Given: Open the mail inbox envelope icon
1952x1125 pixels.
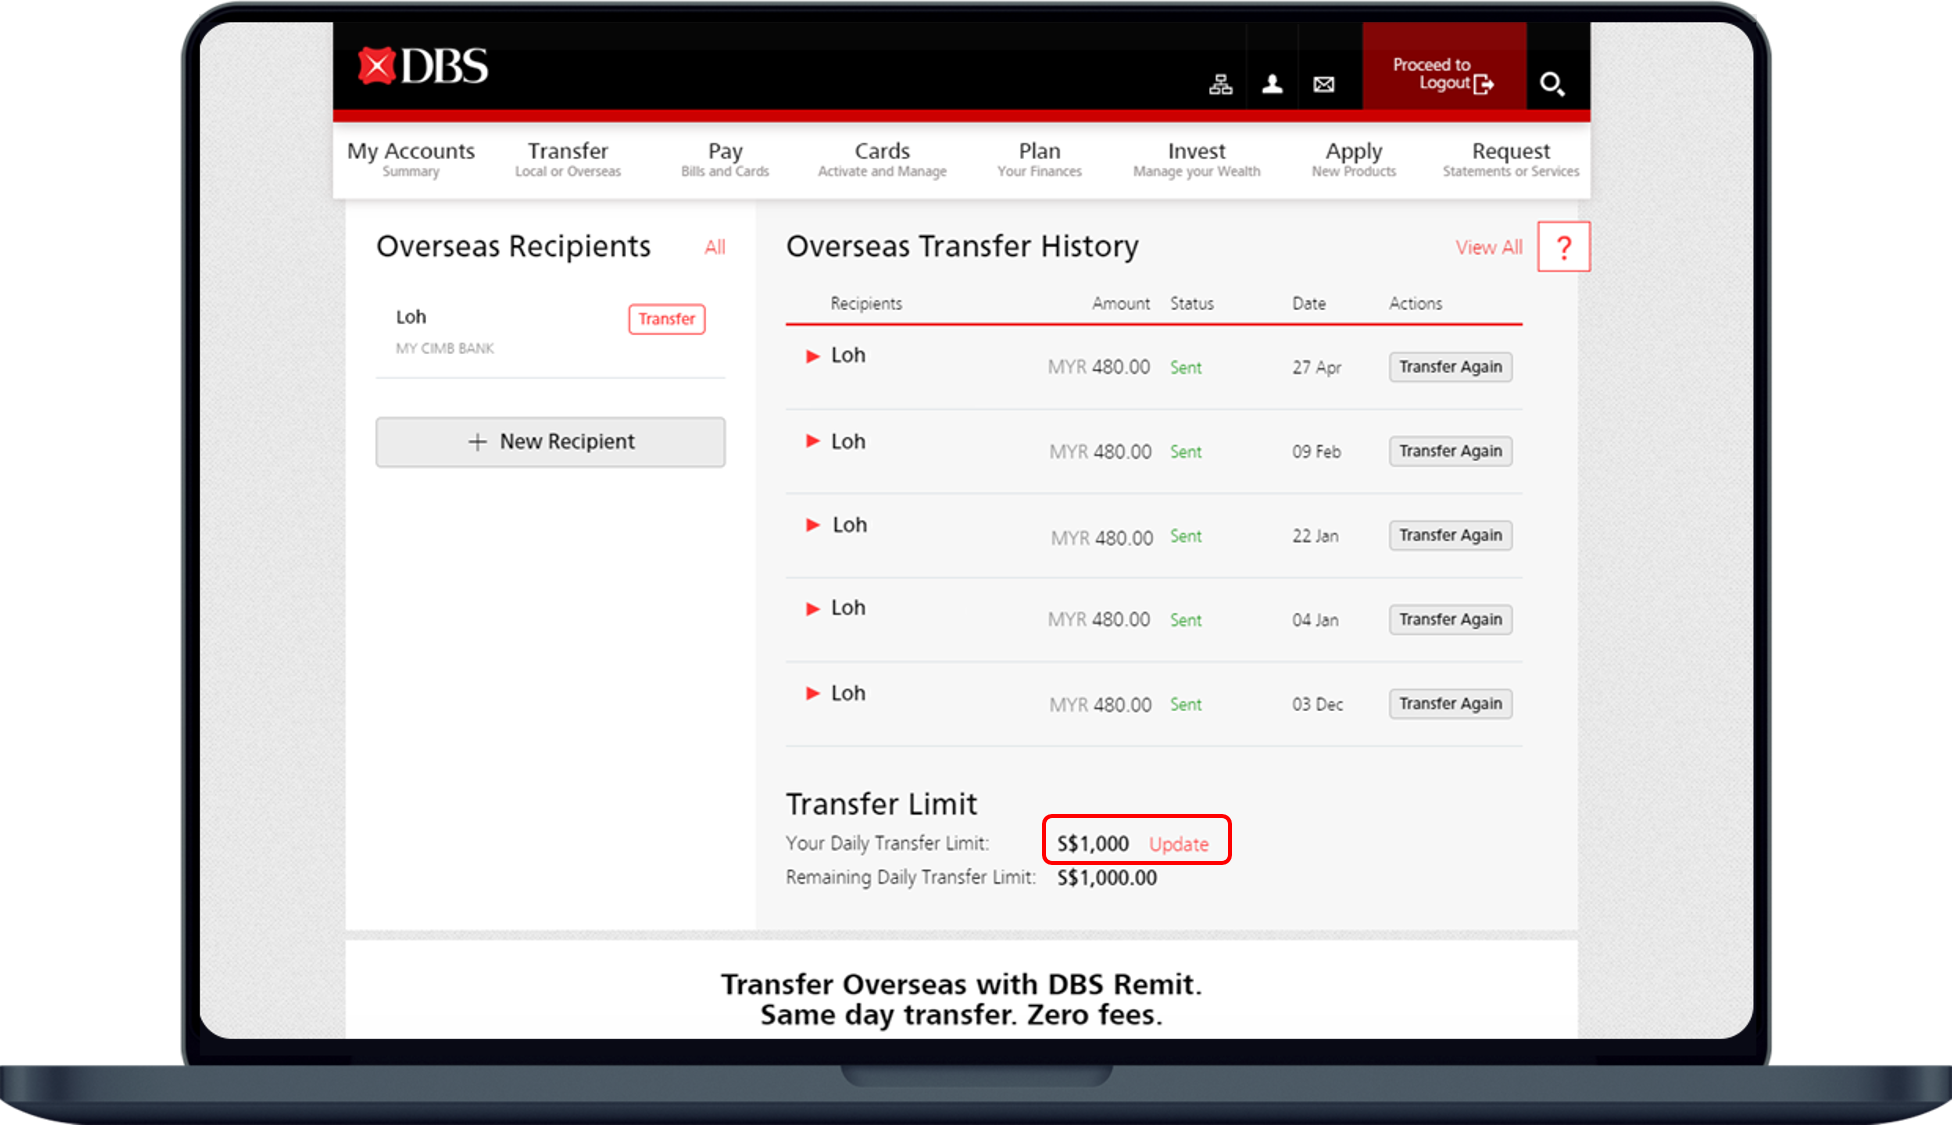Looking at the screenshot, I should click(x=1324, y=84).
